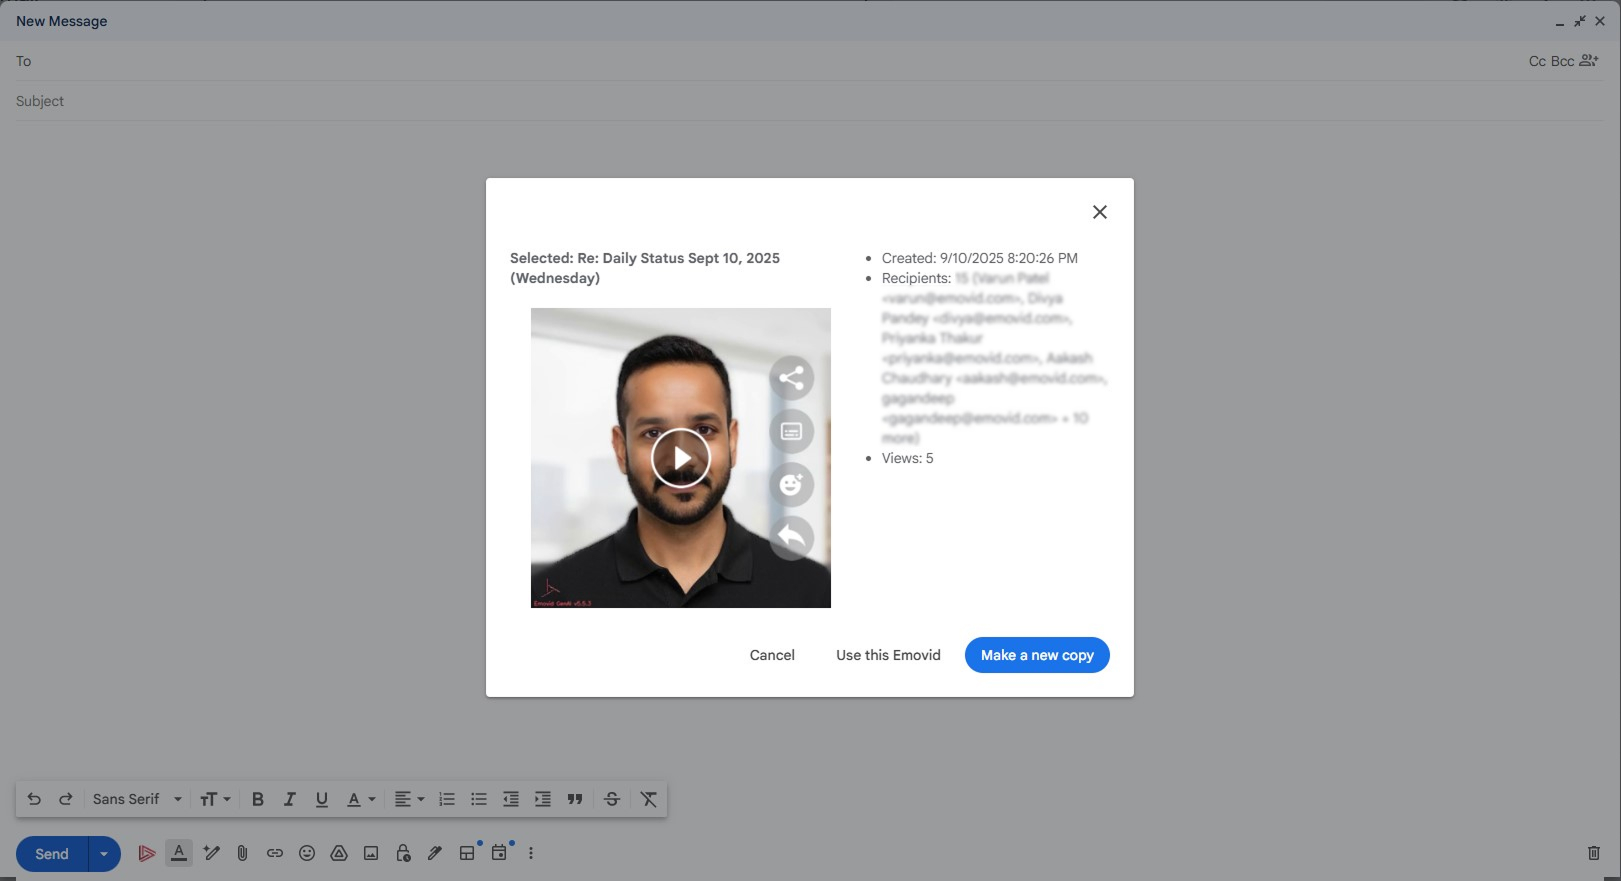Toggle formatting options icon
The height and width of the screenshot is (881, 1621).
(x=179, y=853)
